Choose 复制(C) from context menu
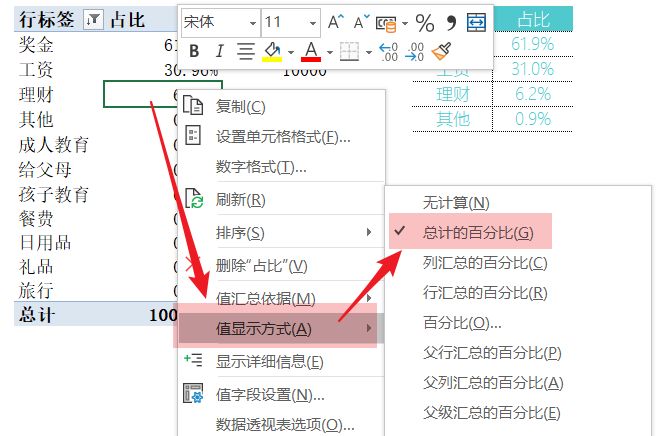The height and width of the screenshot is (436, 664). pyautogui.click(x=241, y=107)
